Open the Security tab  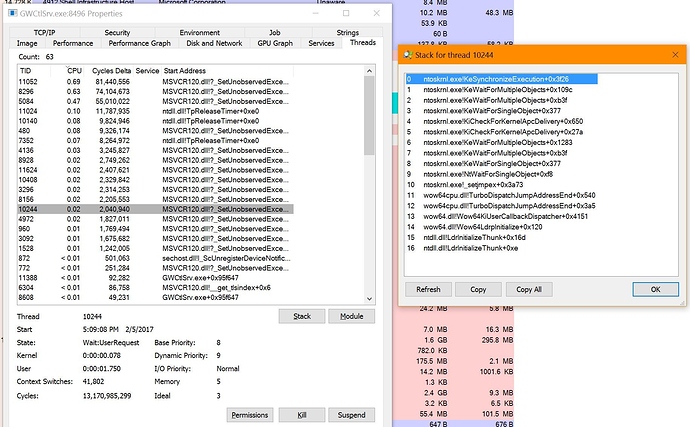[117, 32]
